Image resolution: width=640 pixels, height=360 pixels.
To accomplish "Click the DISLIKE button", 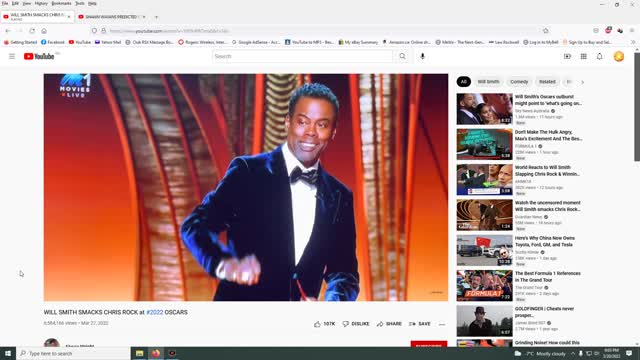I will pyautogui.click(x=356, y=324).
